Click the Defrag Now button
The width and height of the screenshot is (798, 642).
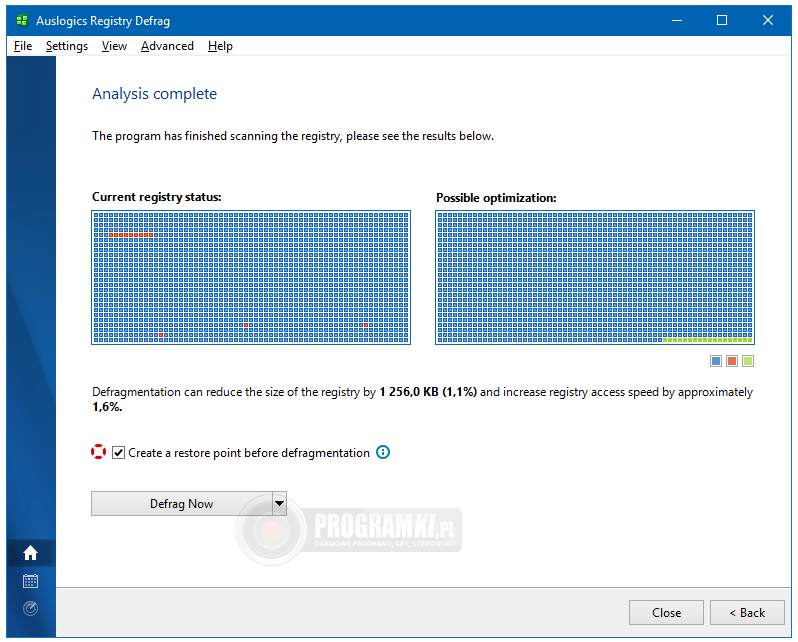(x=182, y=504)
